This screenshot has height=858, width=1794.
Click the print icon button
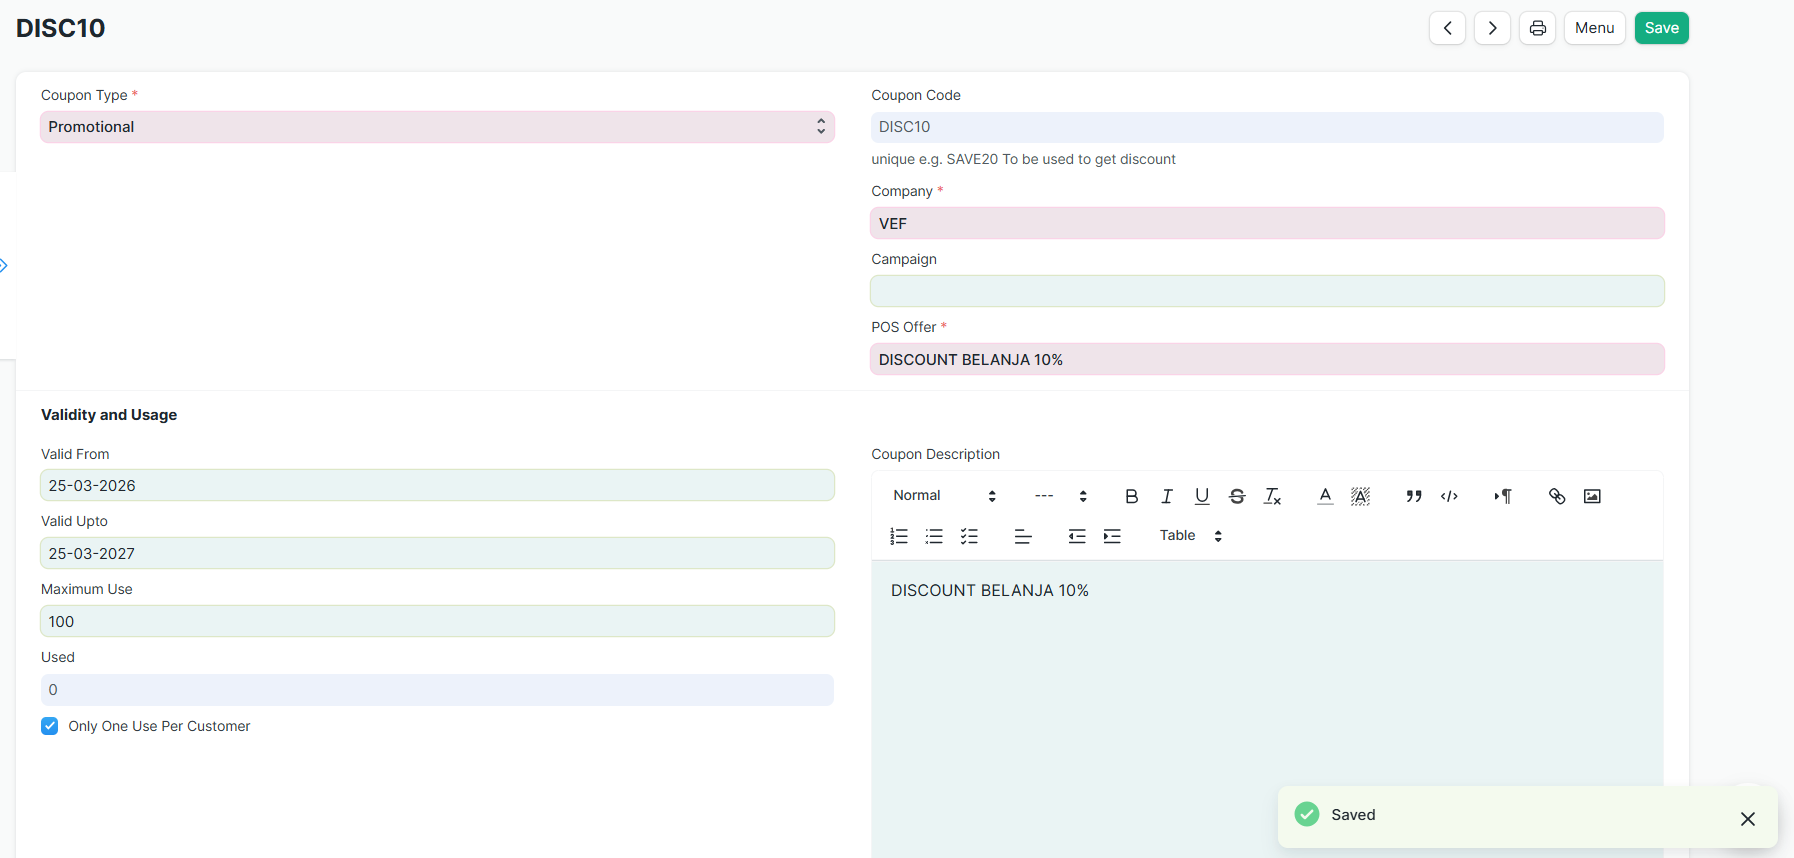coord(1537,28)
